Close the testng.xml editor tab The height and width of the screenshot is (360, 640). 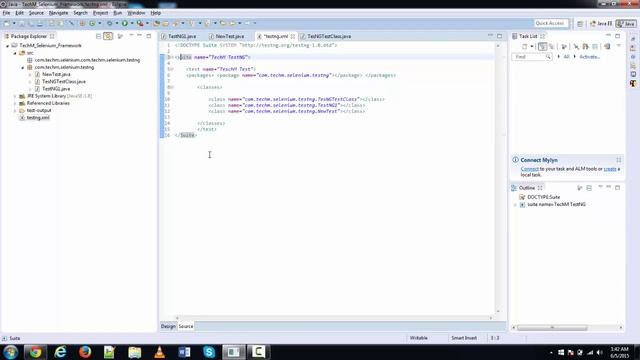[293, 36]
